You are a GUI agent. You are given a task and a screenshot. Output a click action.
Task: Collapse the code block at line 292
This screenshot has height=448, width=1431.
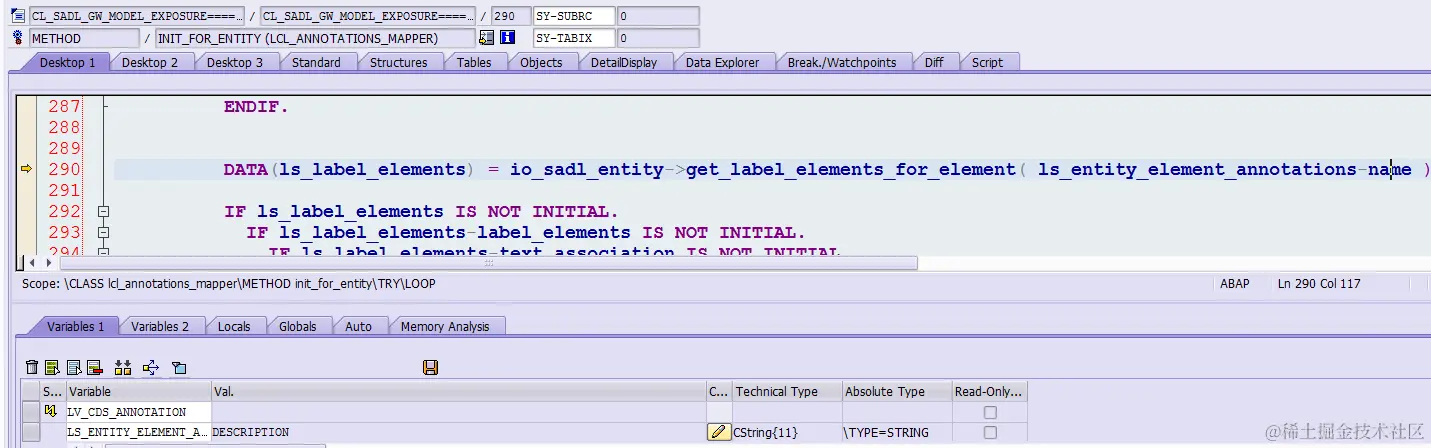[x=103, y=212]
